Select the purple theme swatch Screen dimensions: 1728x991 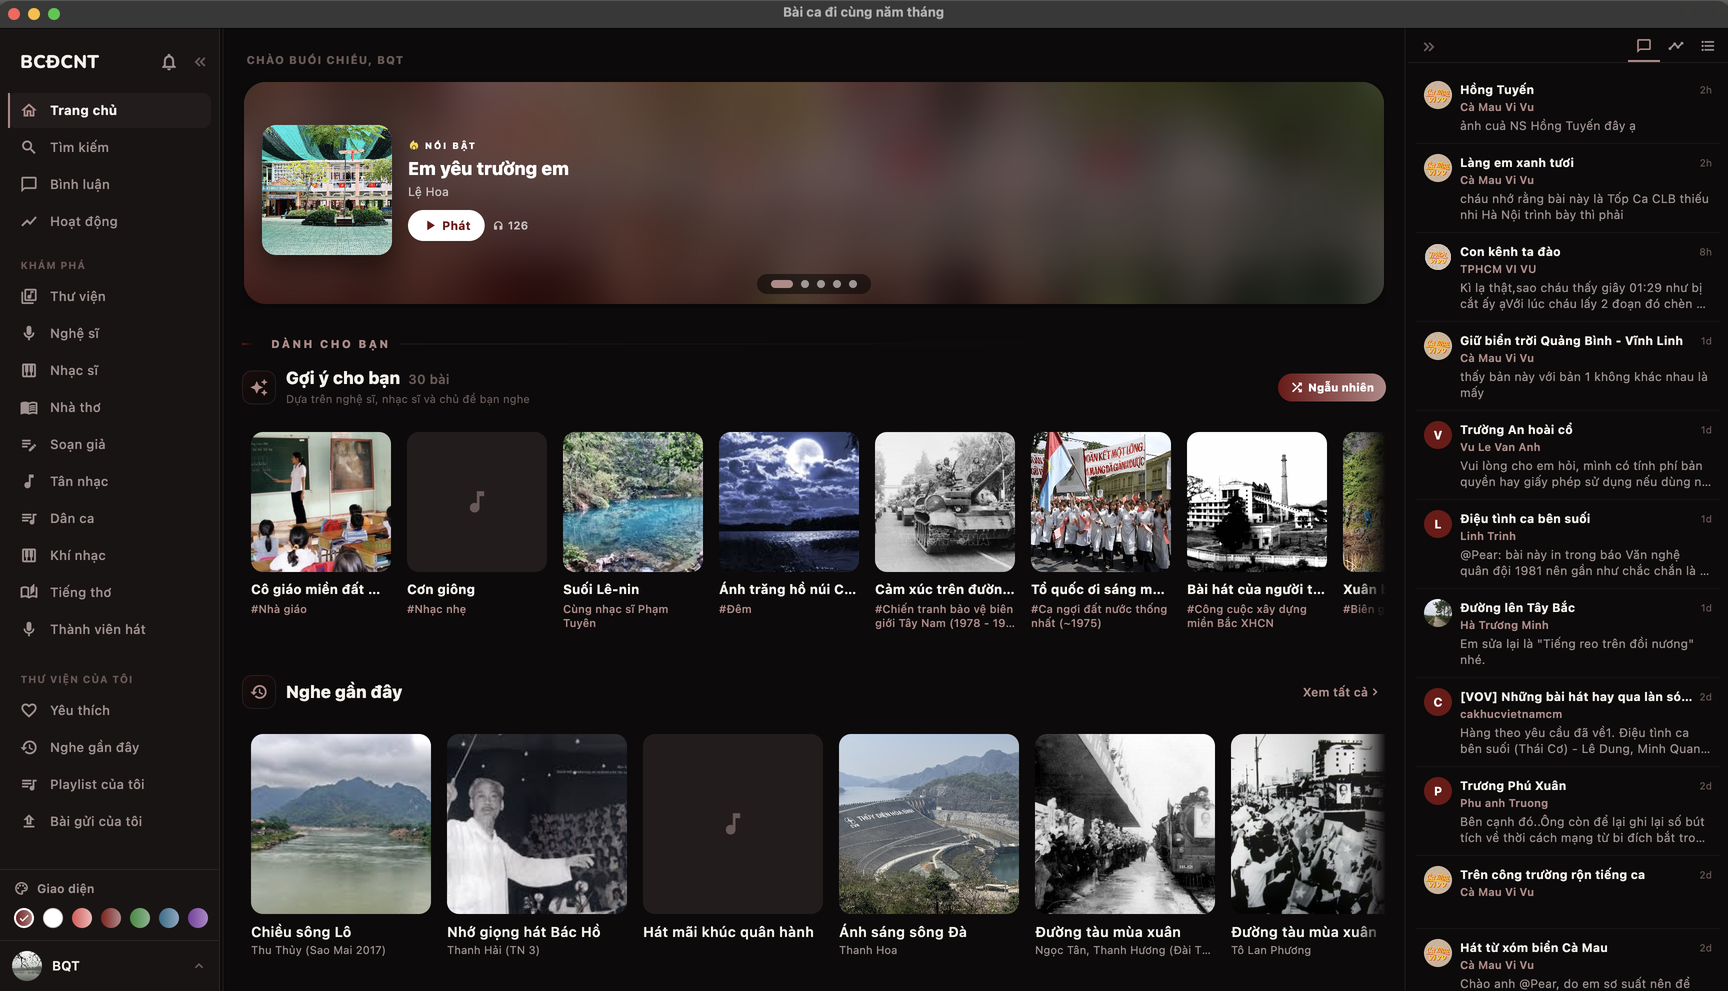(198, 918)
